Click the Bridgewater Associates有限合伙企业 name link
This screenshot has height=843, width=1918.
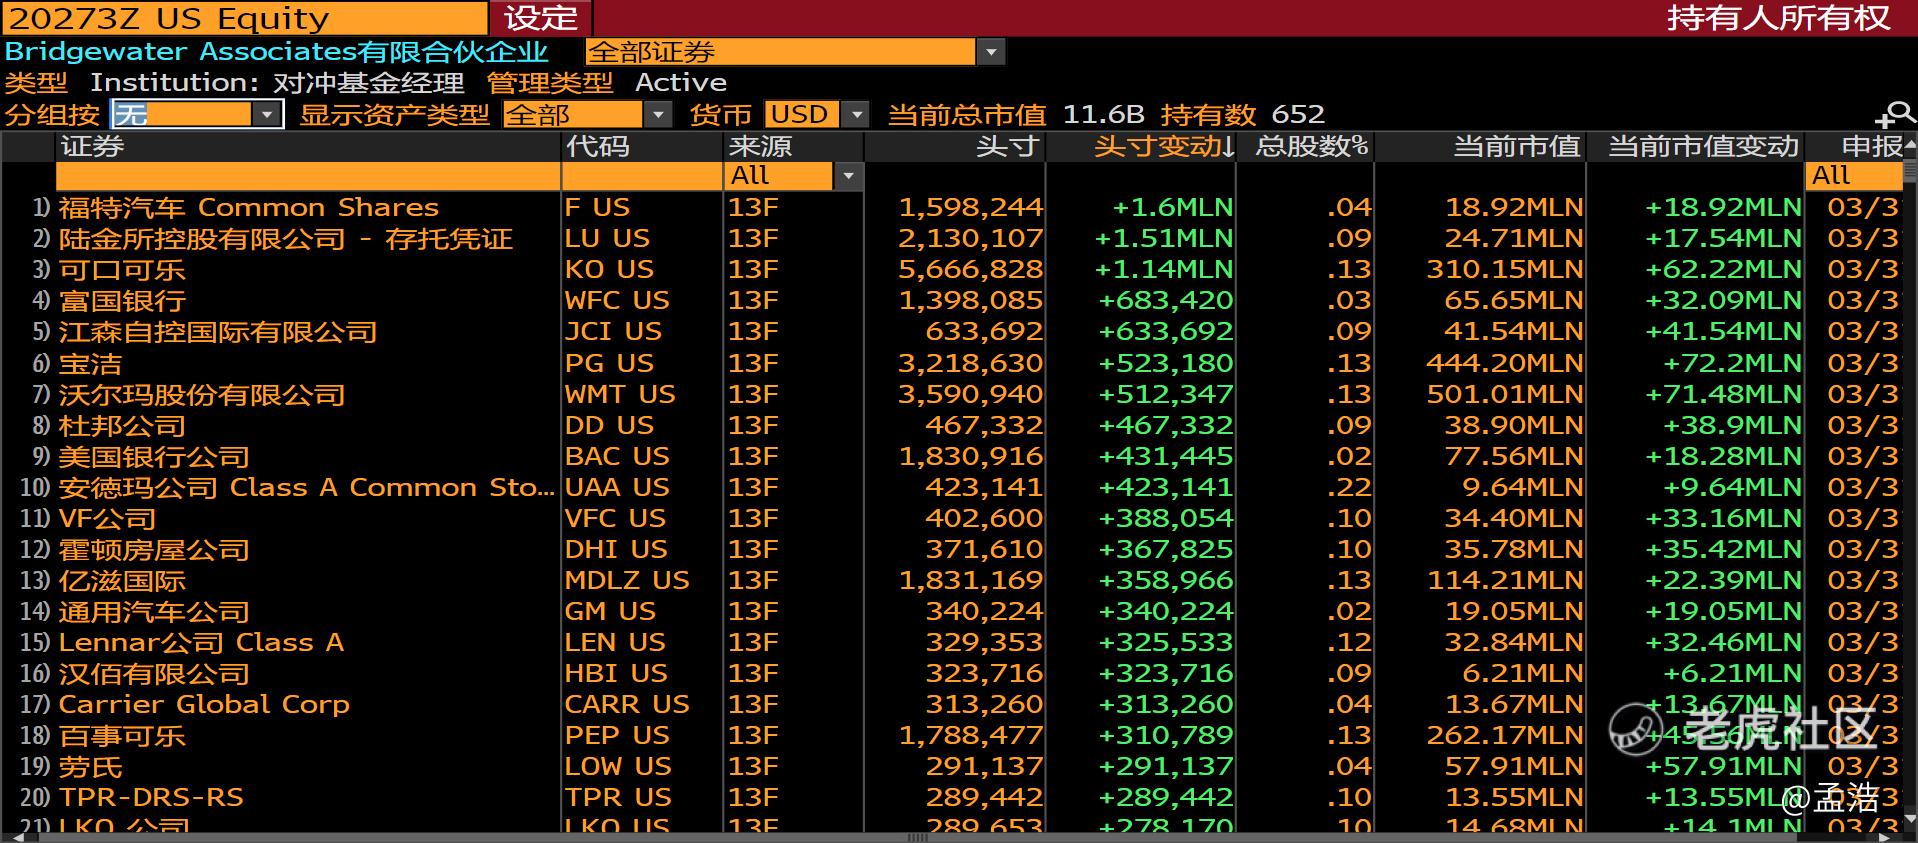tap(277, 52)
